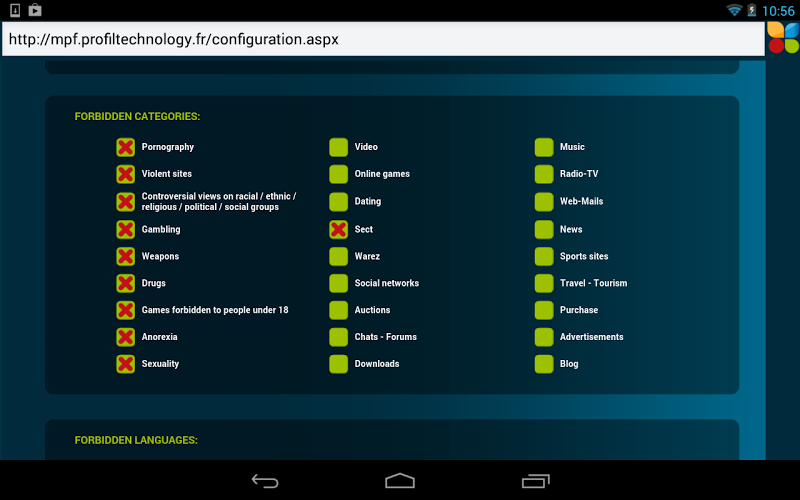This screenshot has height=500, width=800.
Task: Forbid the News category
Action: [544, 230]
